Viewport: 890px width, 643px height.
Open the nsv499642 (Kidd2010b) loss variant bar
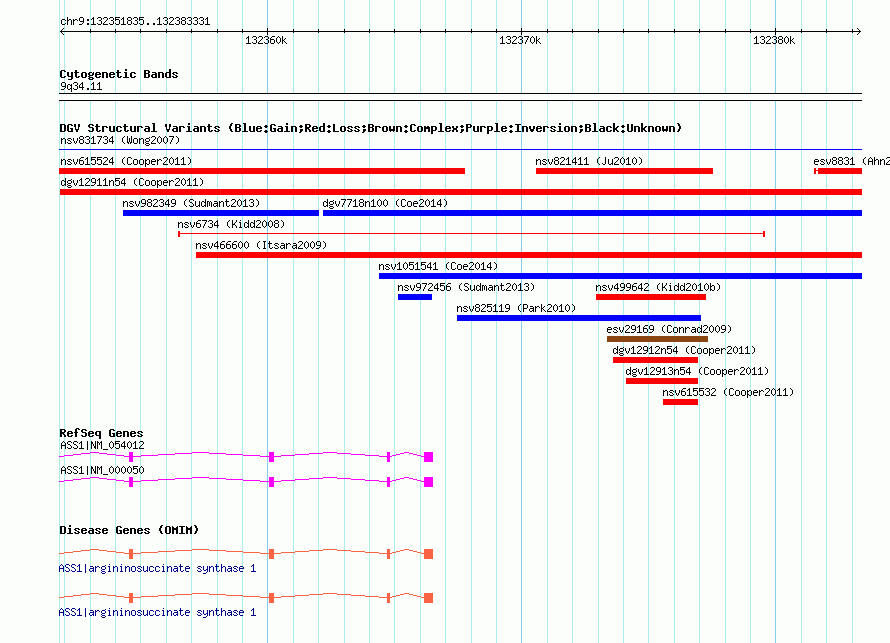point(651,297)
